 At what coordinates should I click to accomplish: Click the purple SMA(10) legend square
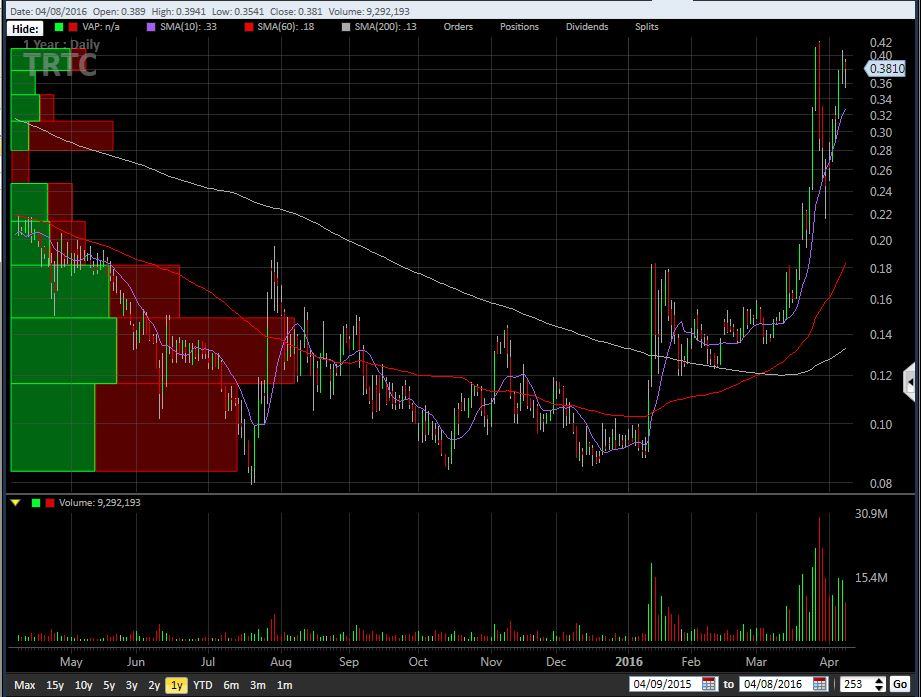[153, 27]
